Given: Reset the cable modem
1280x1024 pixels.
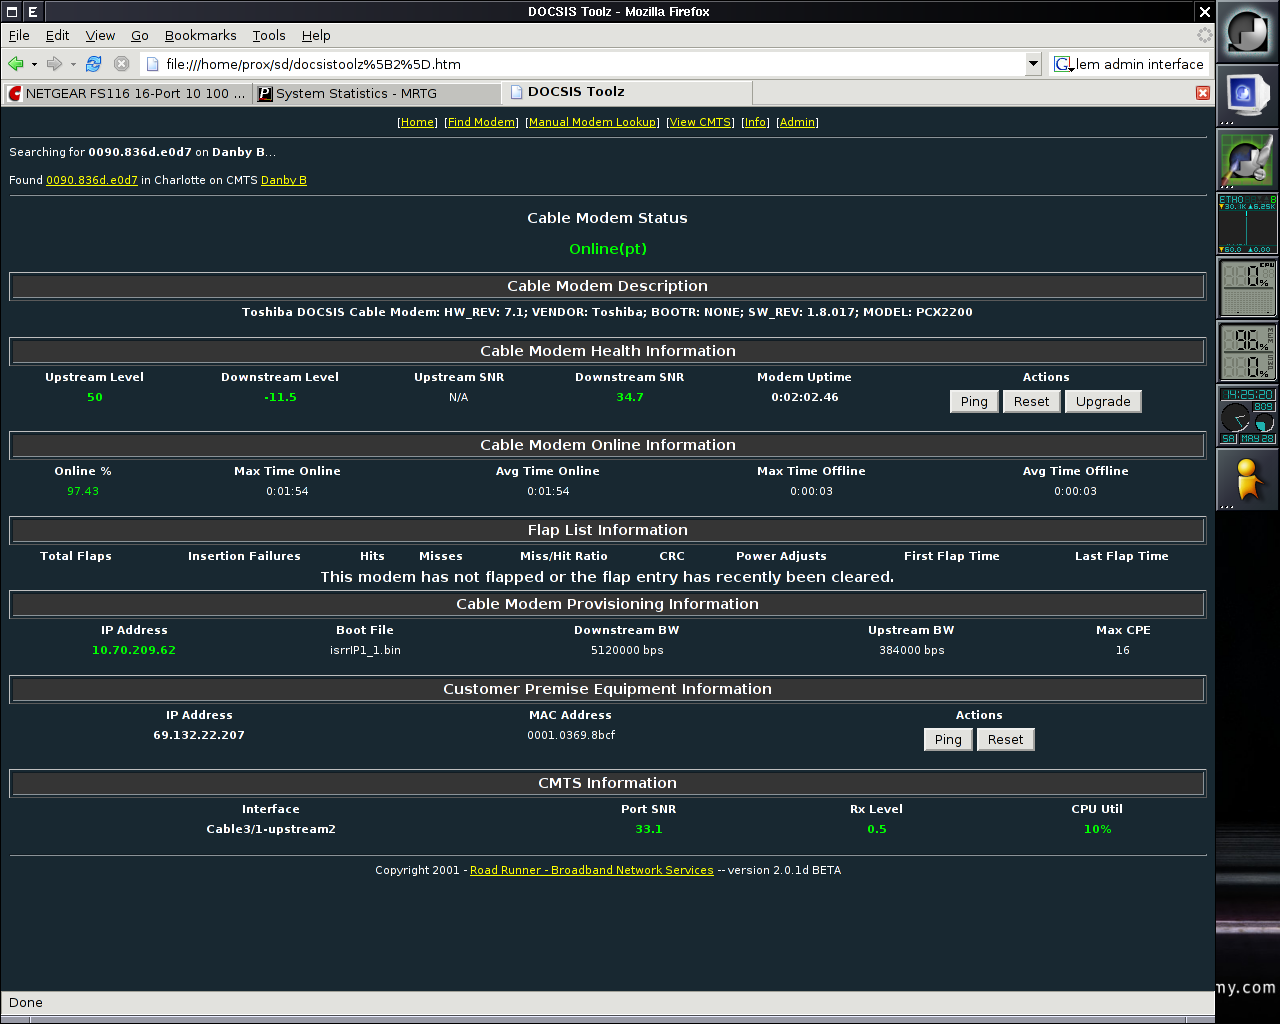Looking at the screenshot, I should tap(1032, 401).
